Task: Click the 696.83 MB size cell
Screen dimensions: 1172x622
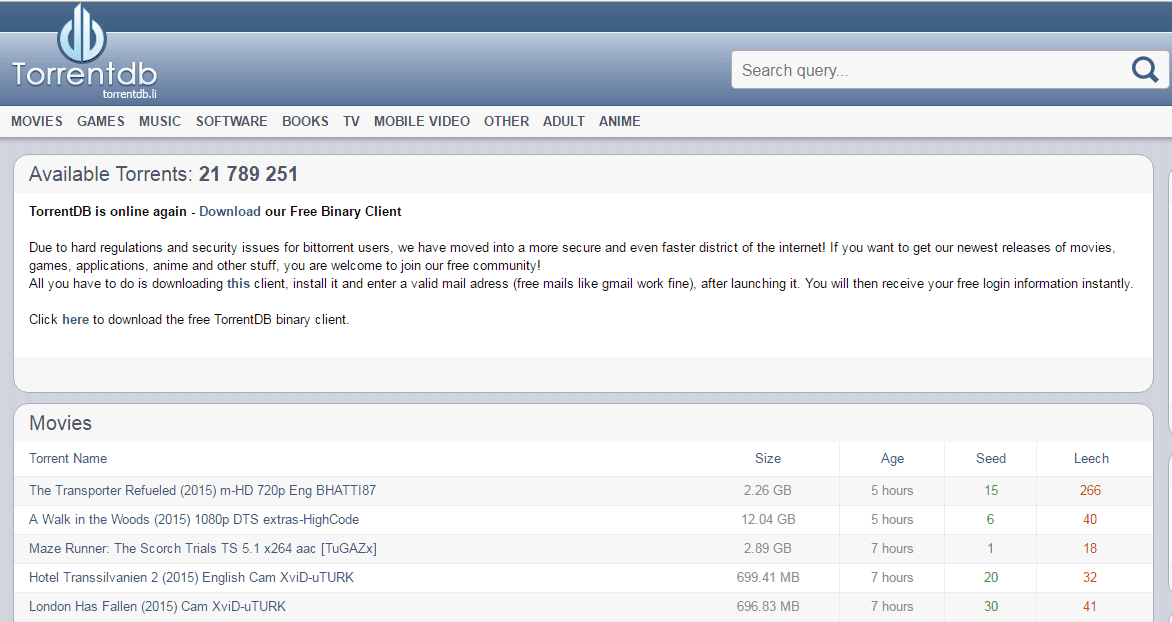Action: (x=768, y=606)
